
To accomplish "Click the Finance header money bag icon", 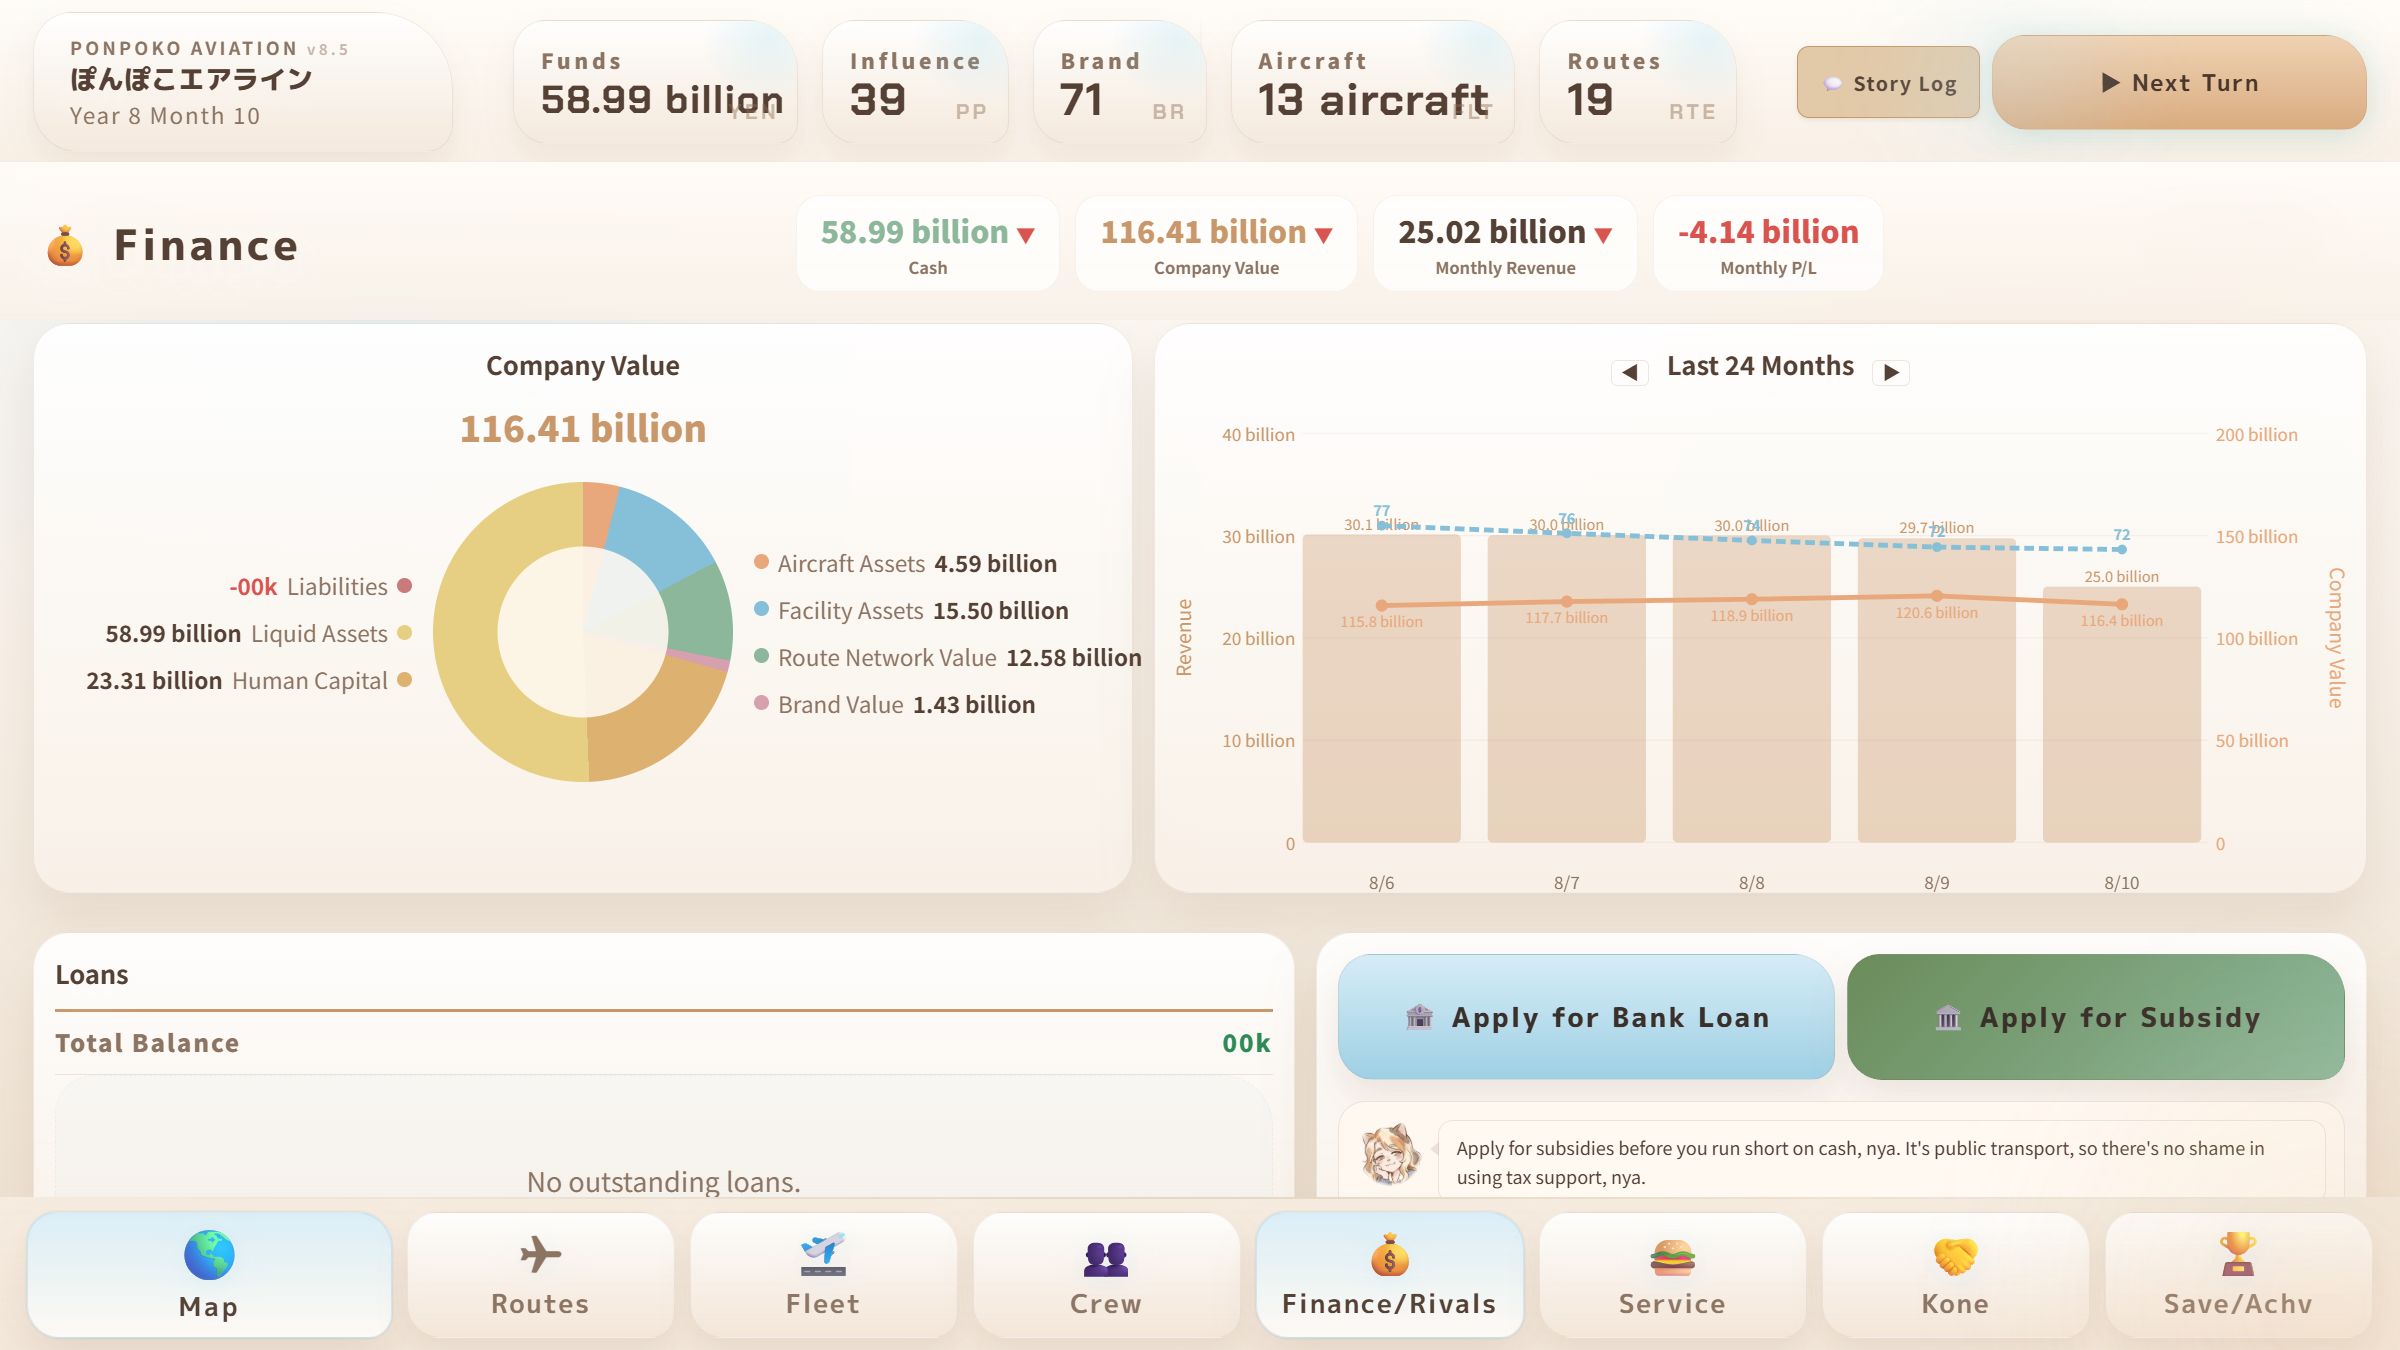I will click(x=65, y=246).
